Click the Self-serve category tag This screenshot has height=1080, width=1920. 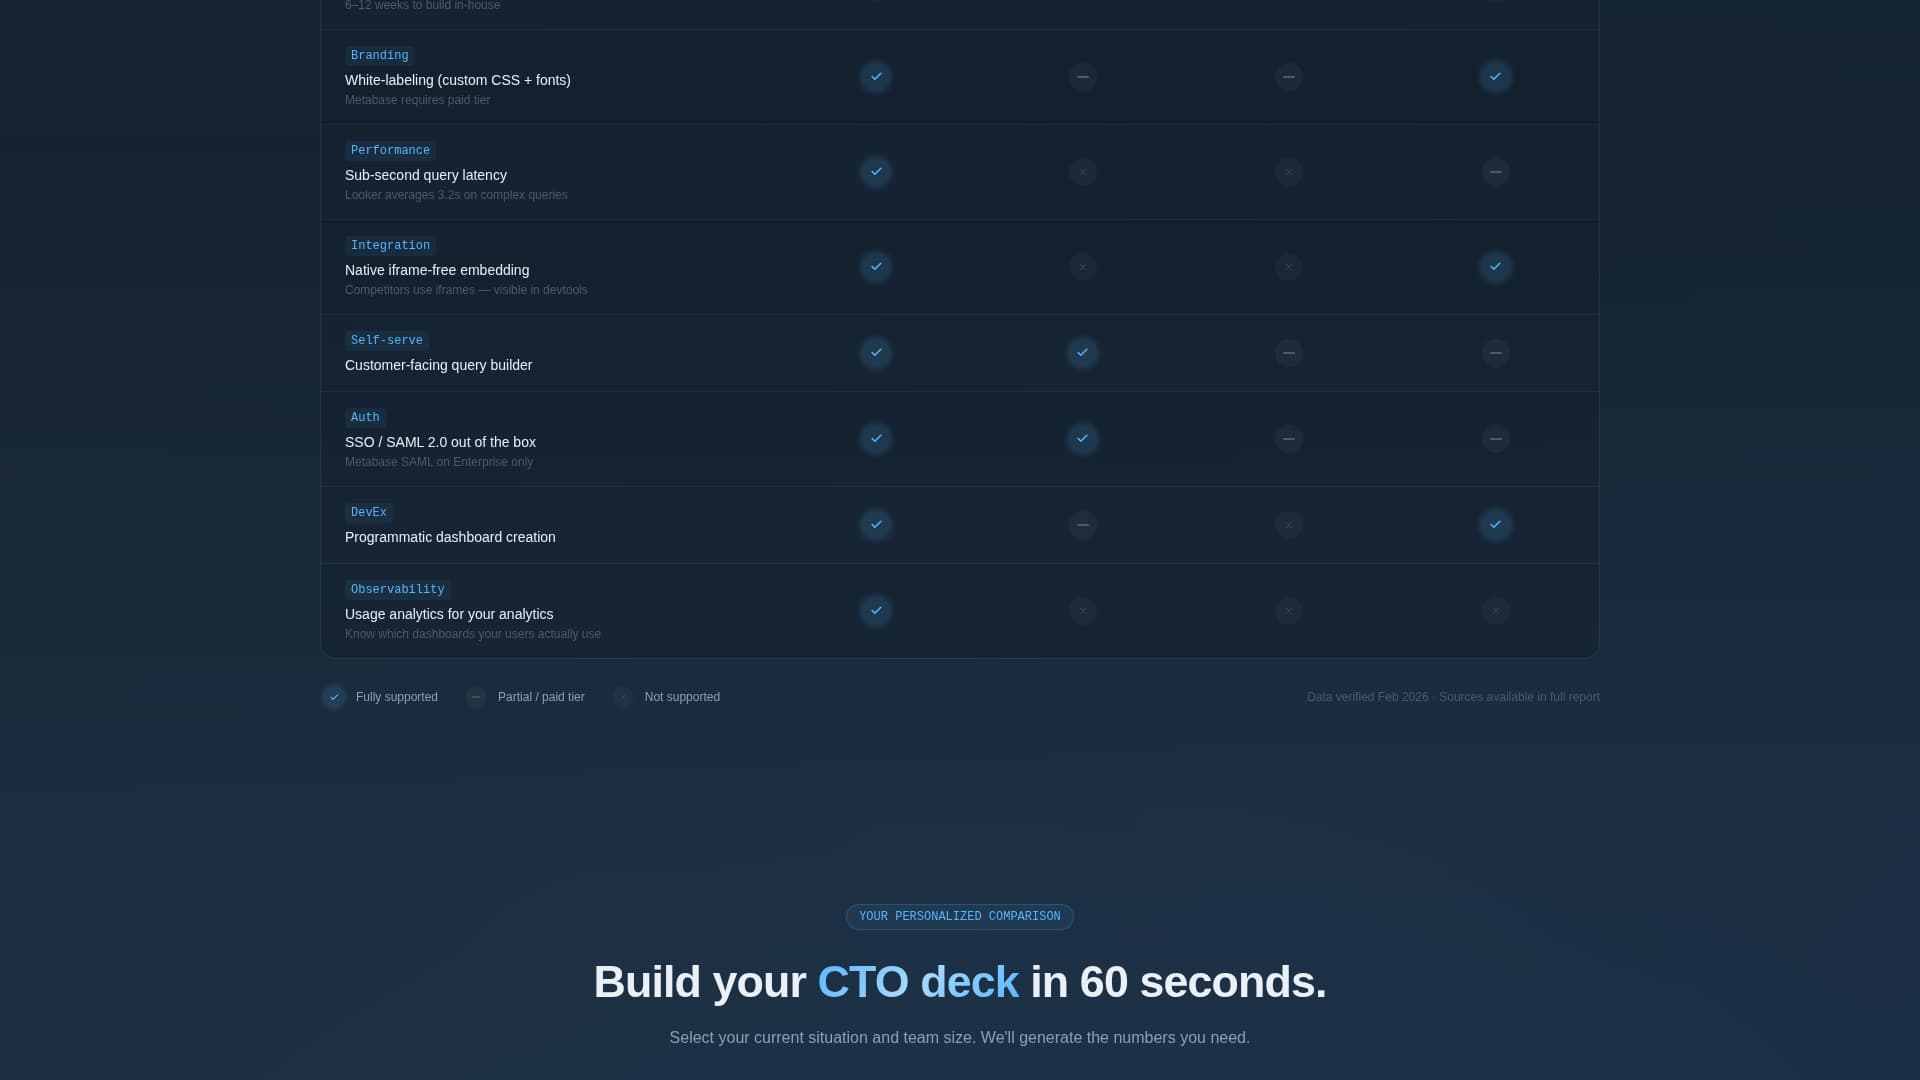[386, 341]
